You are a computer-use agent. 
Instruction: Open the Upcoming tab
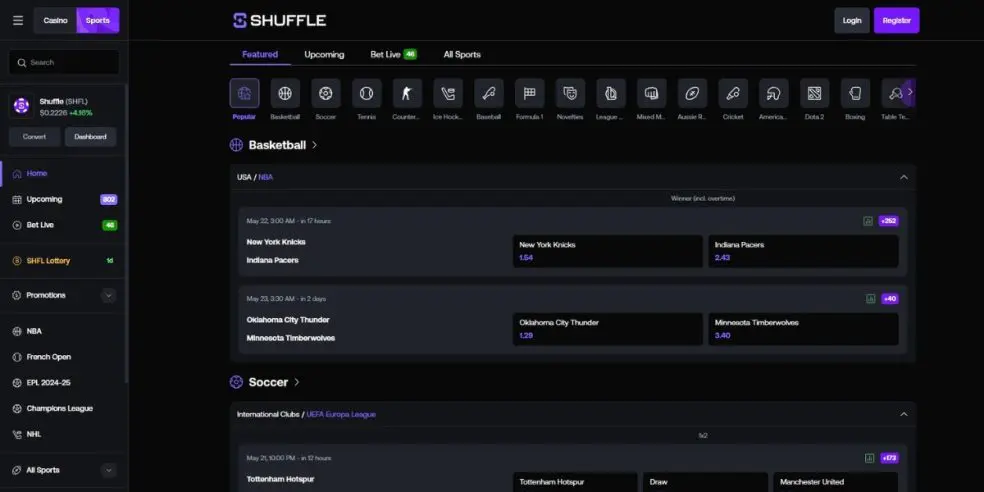point(324,55)
